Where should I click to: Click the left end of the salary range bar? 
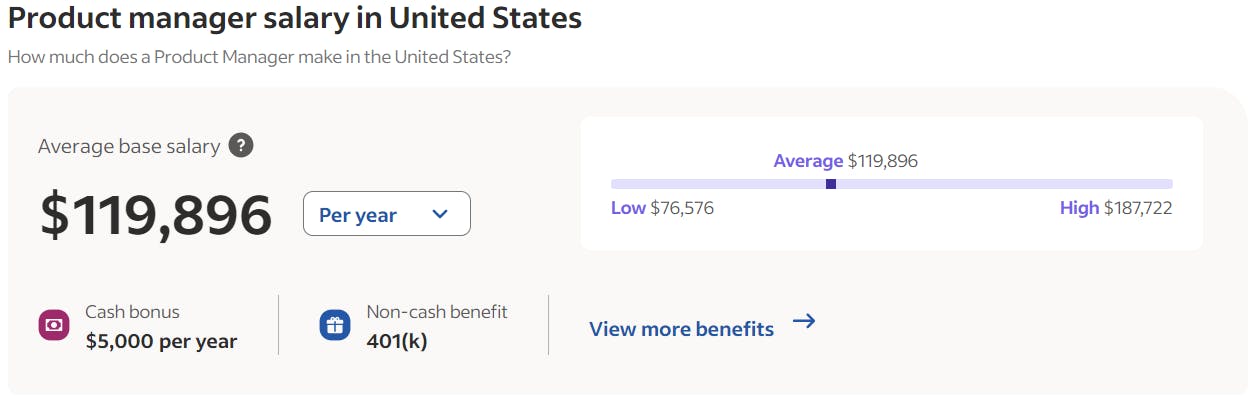[x=615, y=184]
